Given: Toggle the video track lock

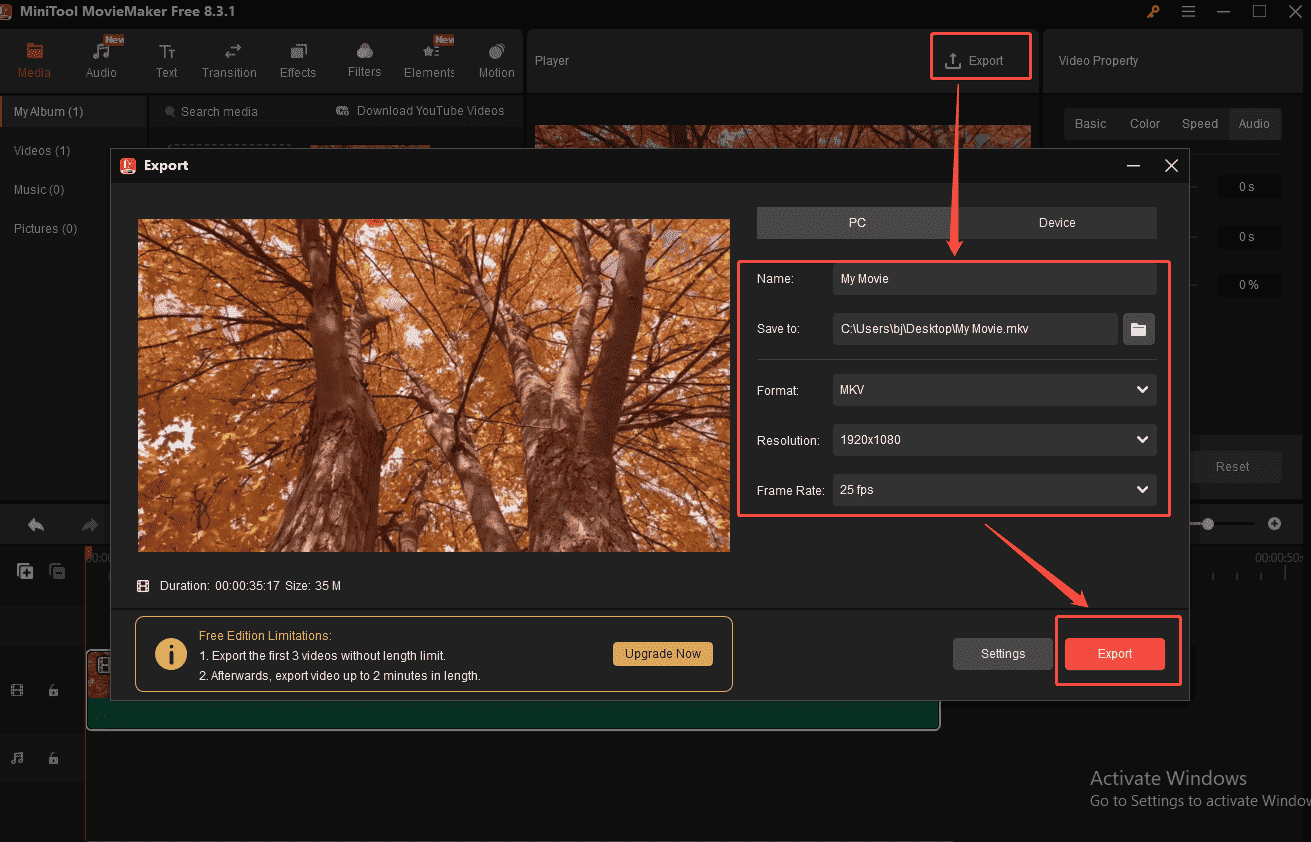Looking at the screenshot, I should point(53,690).
